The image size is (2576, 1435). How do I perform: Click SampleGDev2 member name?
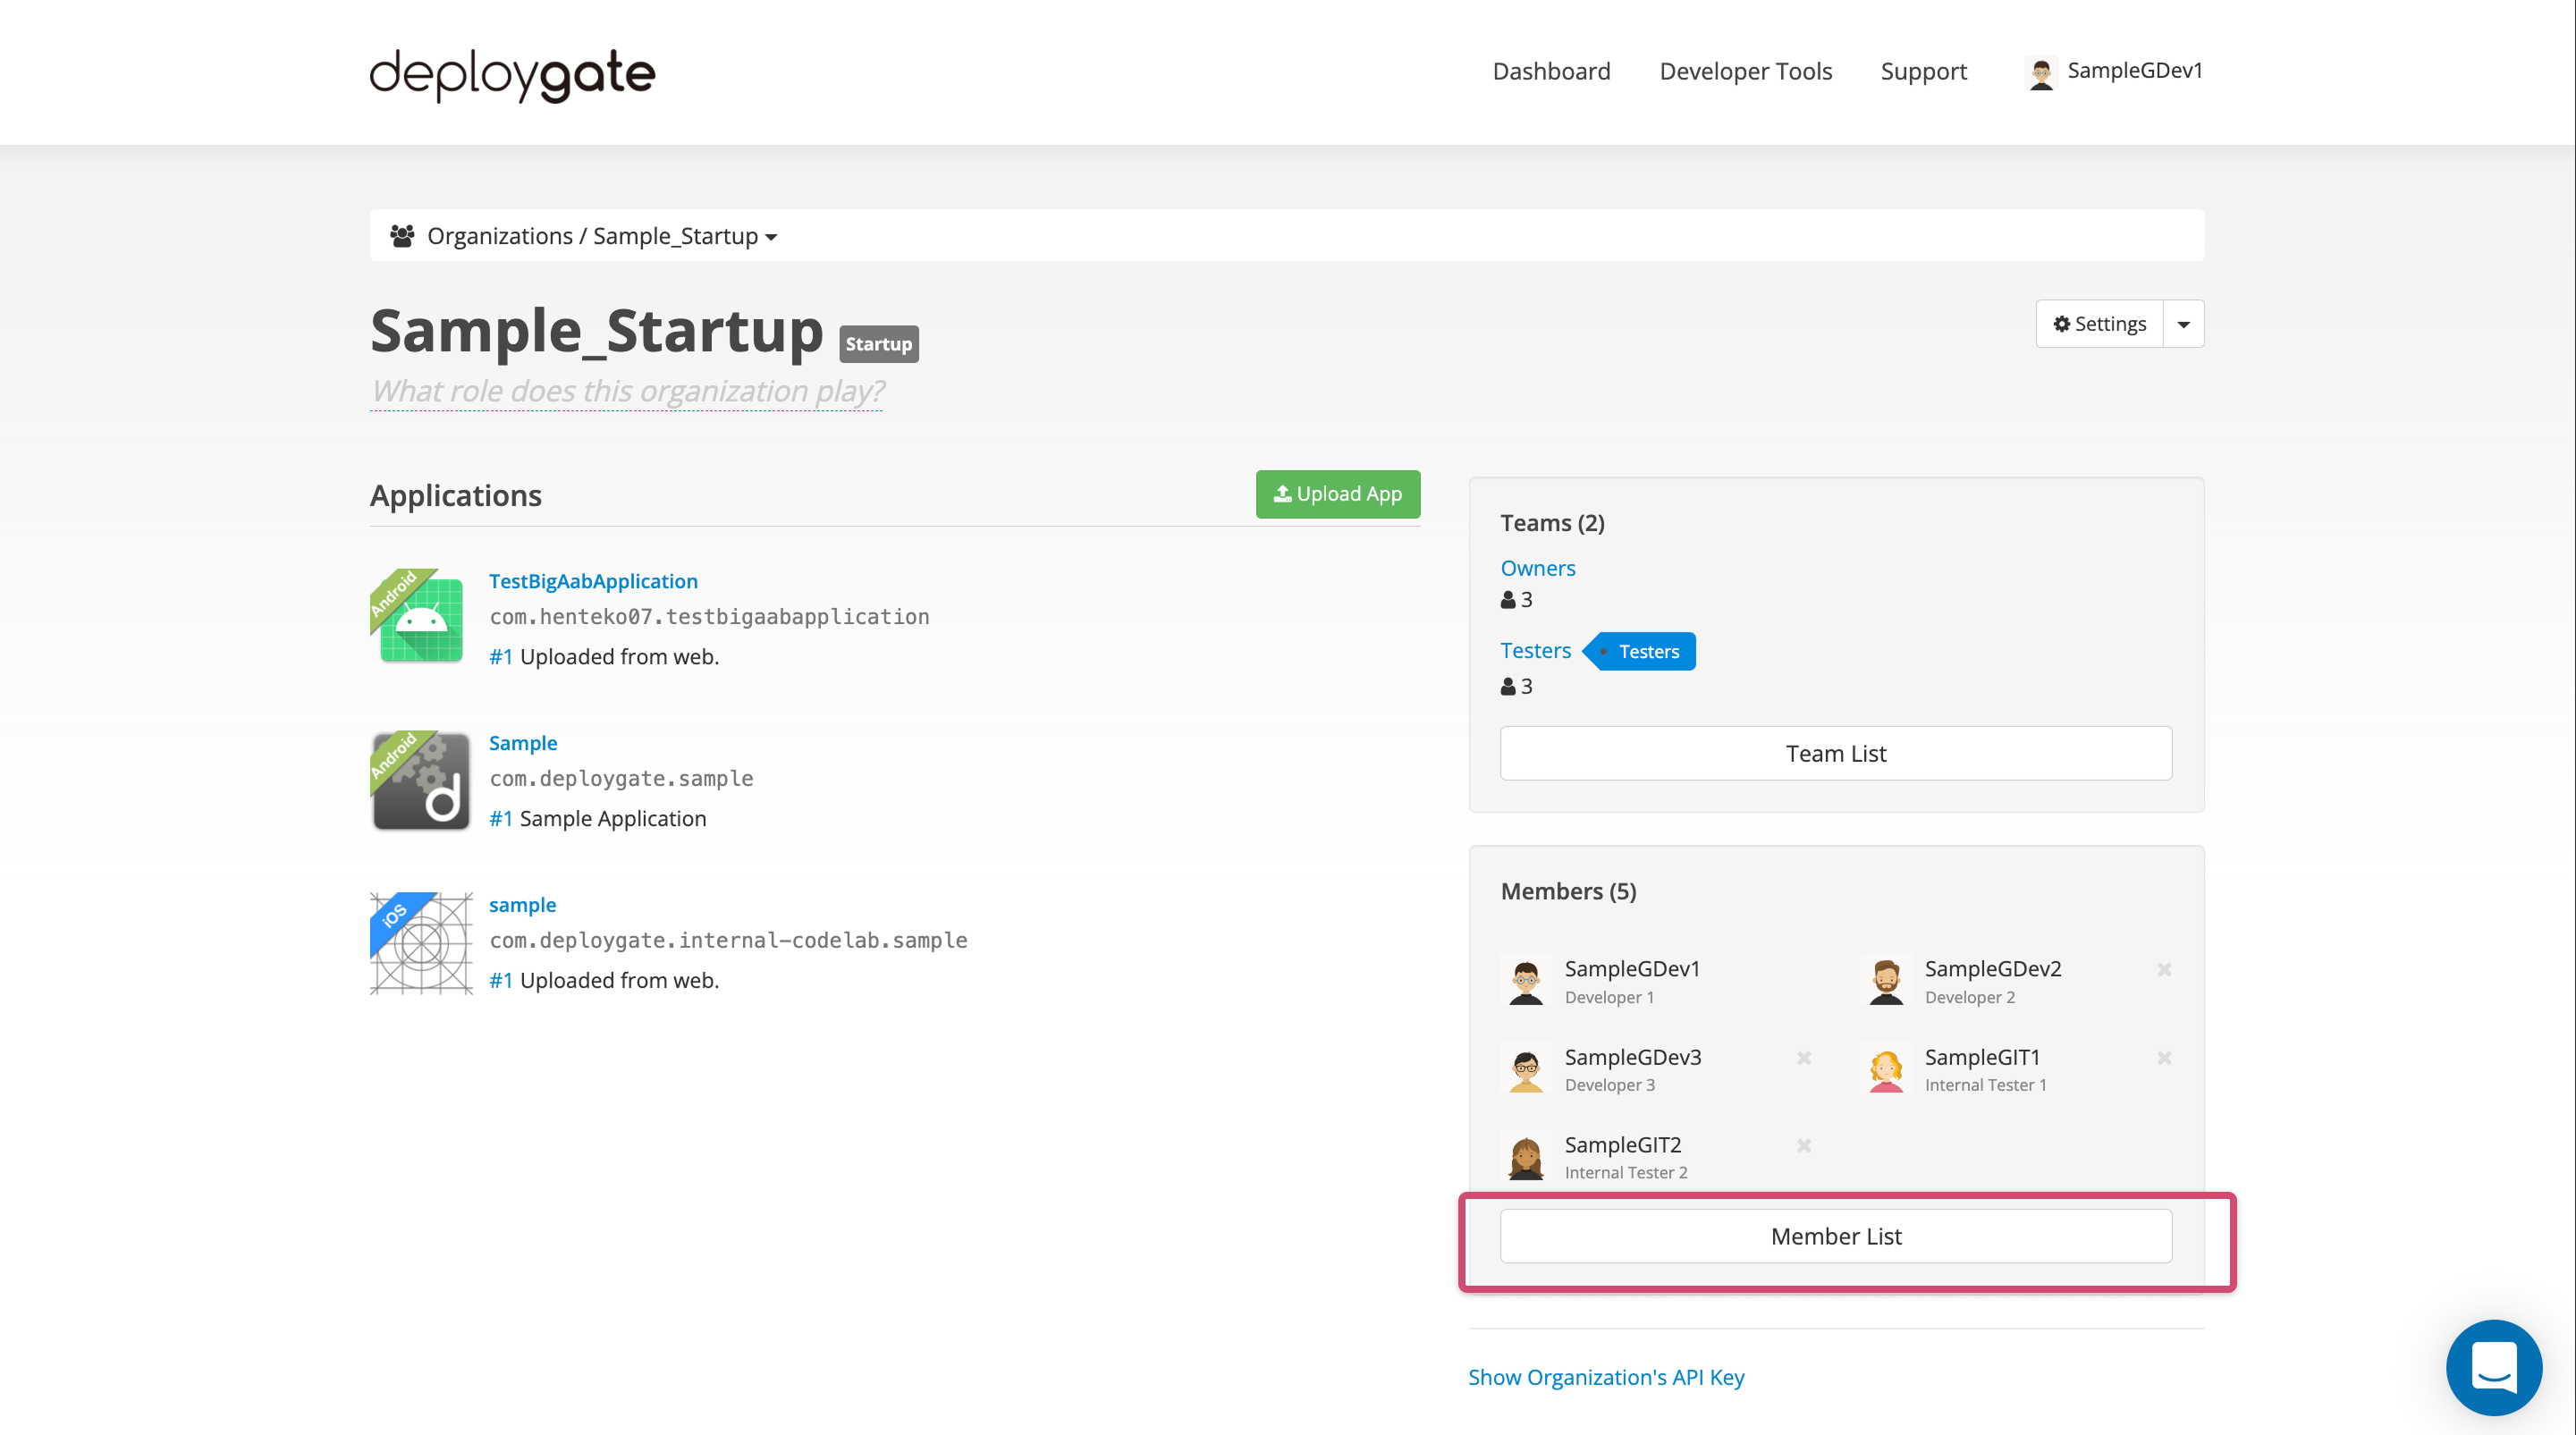[1993, 969]
